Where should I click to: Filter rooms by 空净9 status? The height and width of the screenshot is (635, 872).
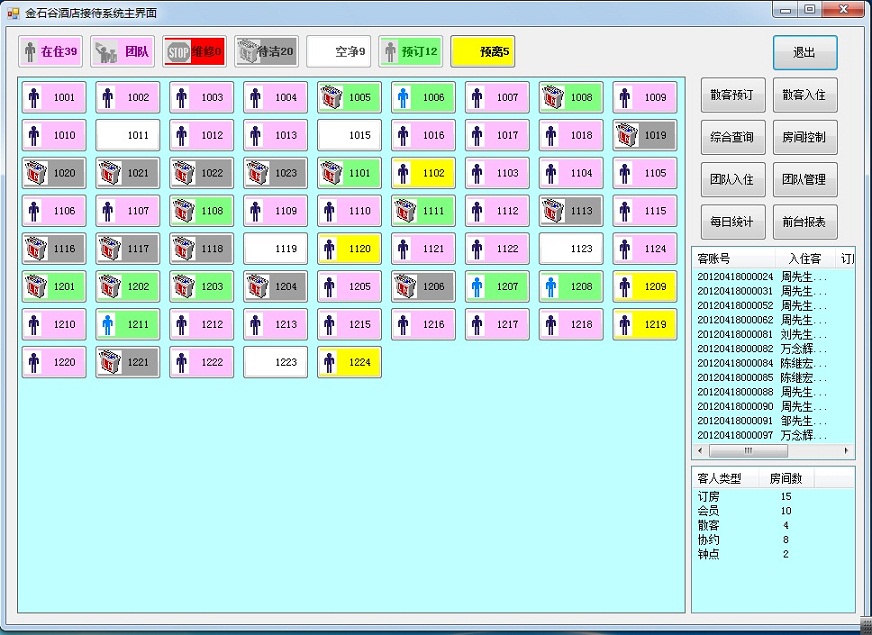click(339, 52)
